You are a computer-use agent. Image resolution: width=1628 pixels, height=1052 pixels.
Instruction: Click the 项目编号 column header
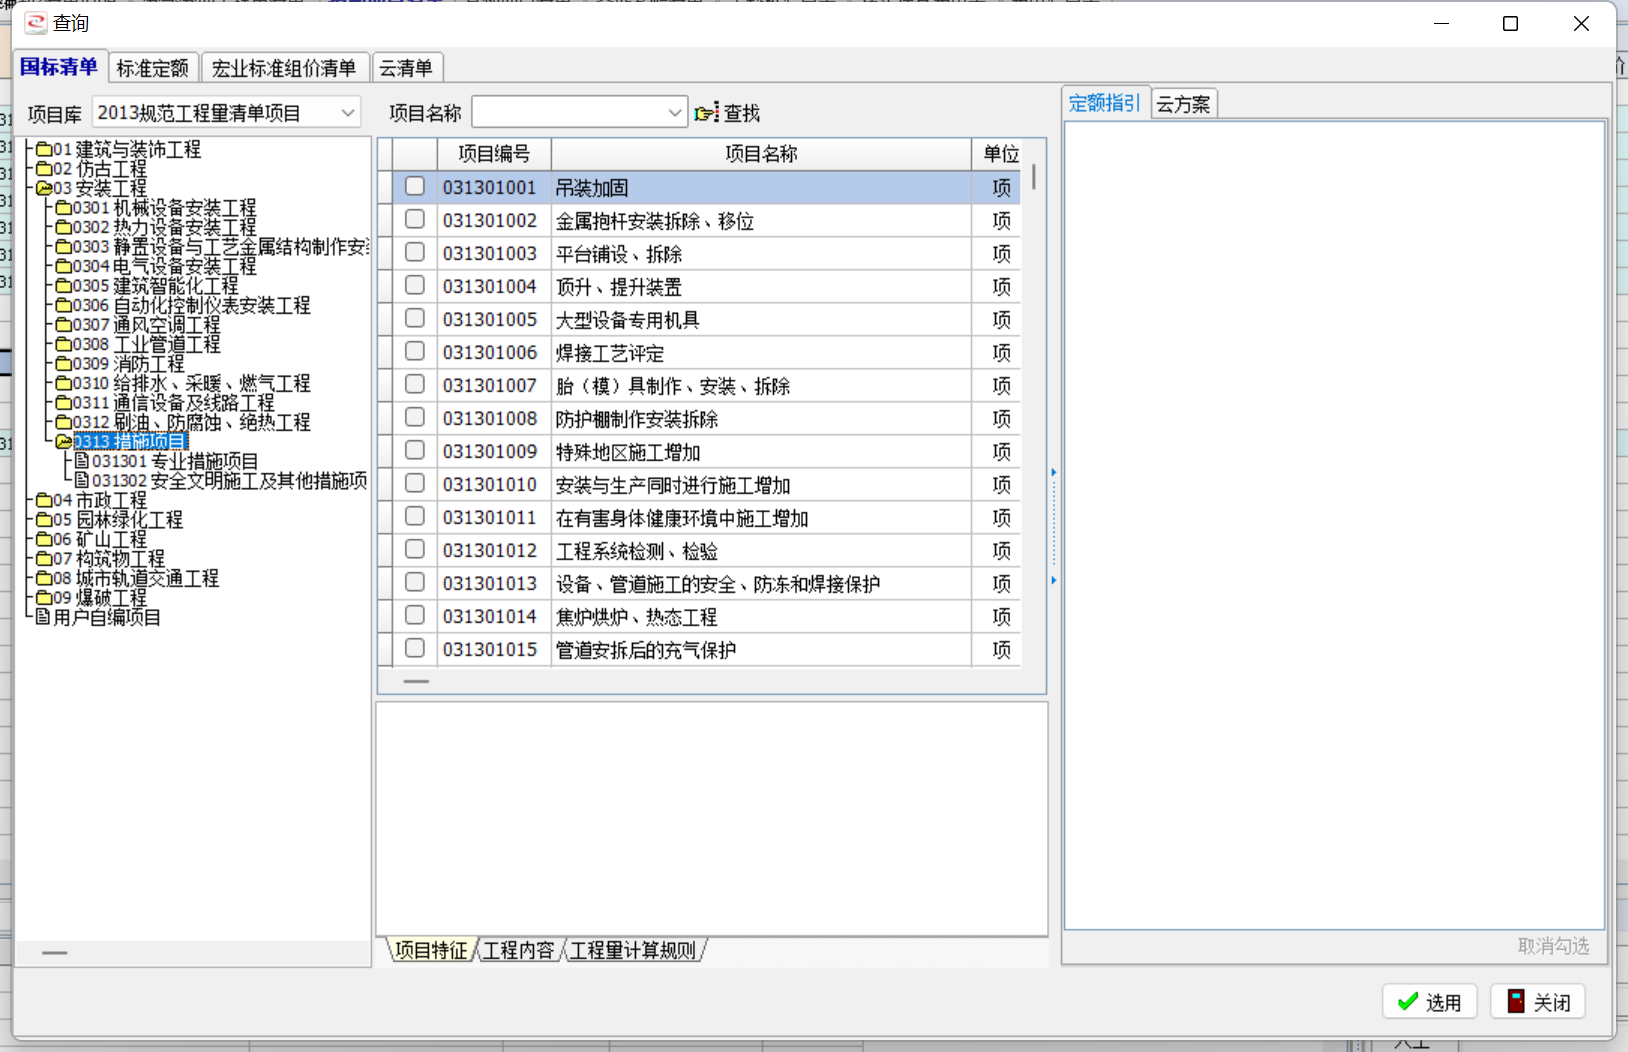point(494,154)
